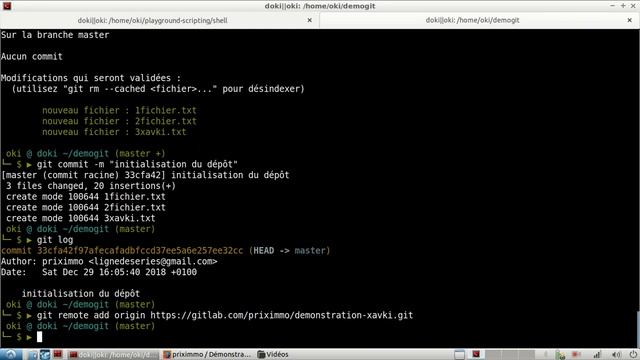
Task: Close the playground-scripting/shell tab
Action: click(309, 20)
